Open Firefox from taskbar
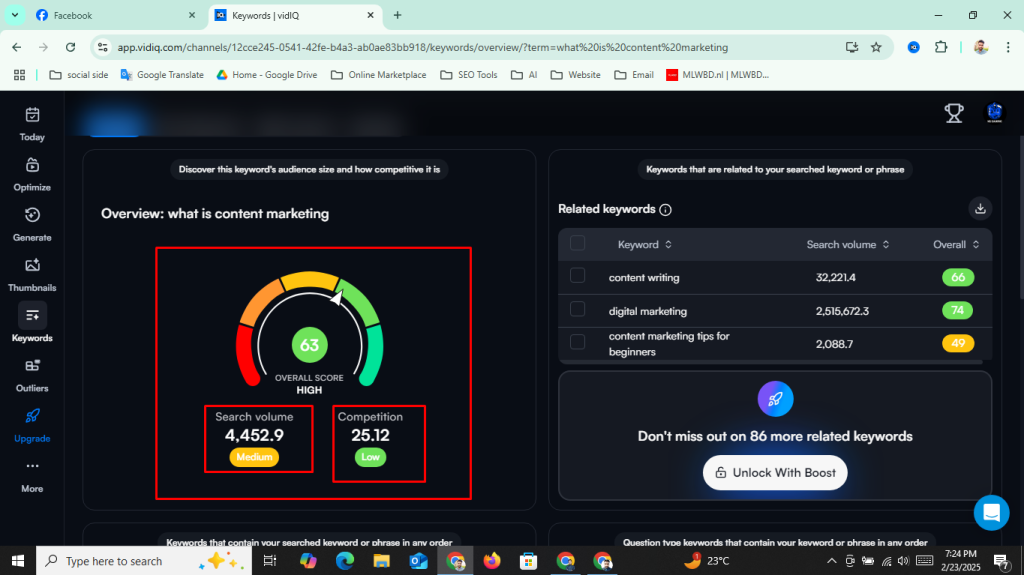The width and height of the screenshot is (1024, 575). [x=492, y=561]
